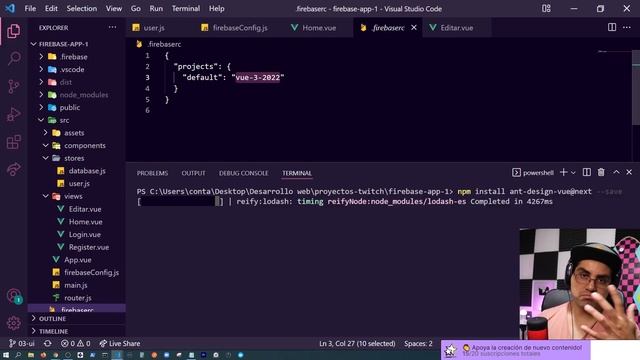Open the Go menu

coord(136,9)
